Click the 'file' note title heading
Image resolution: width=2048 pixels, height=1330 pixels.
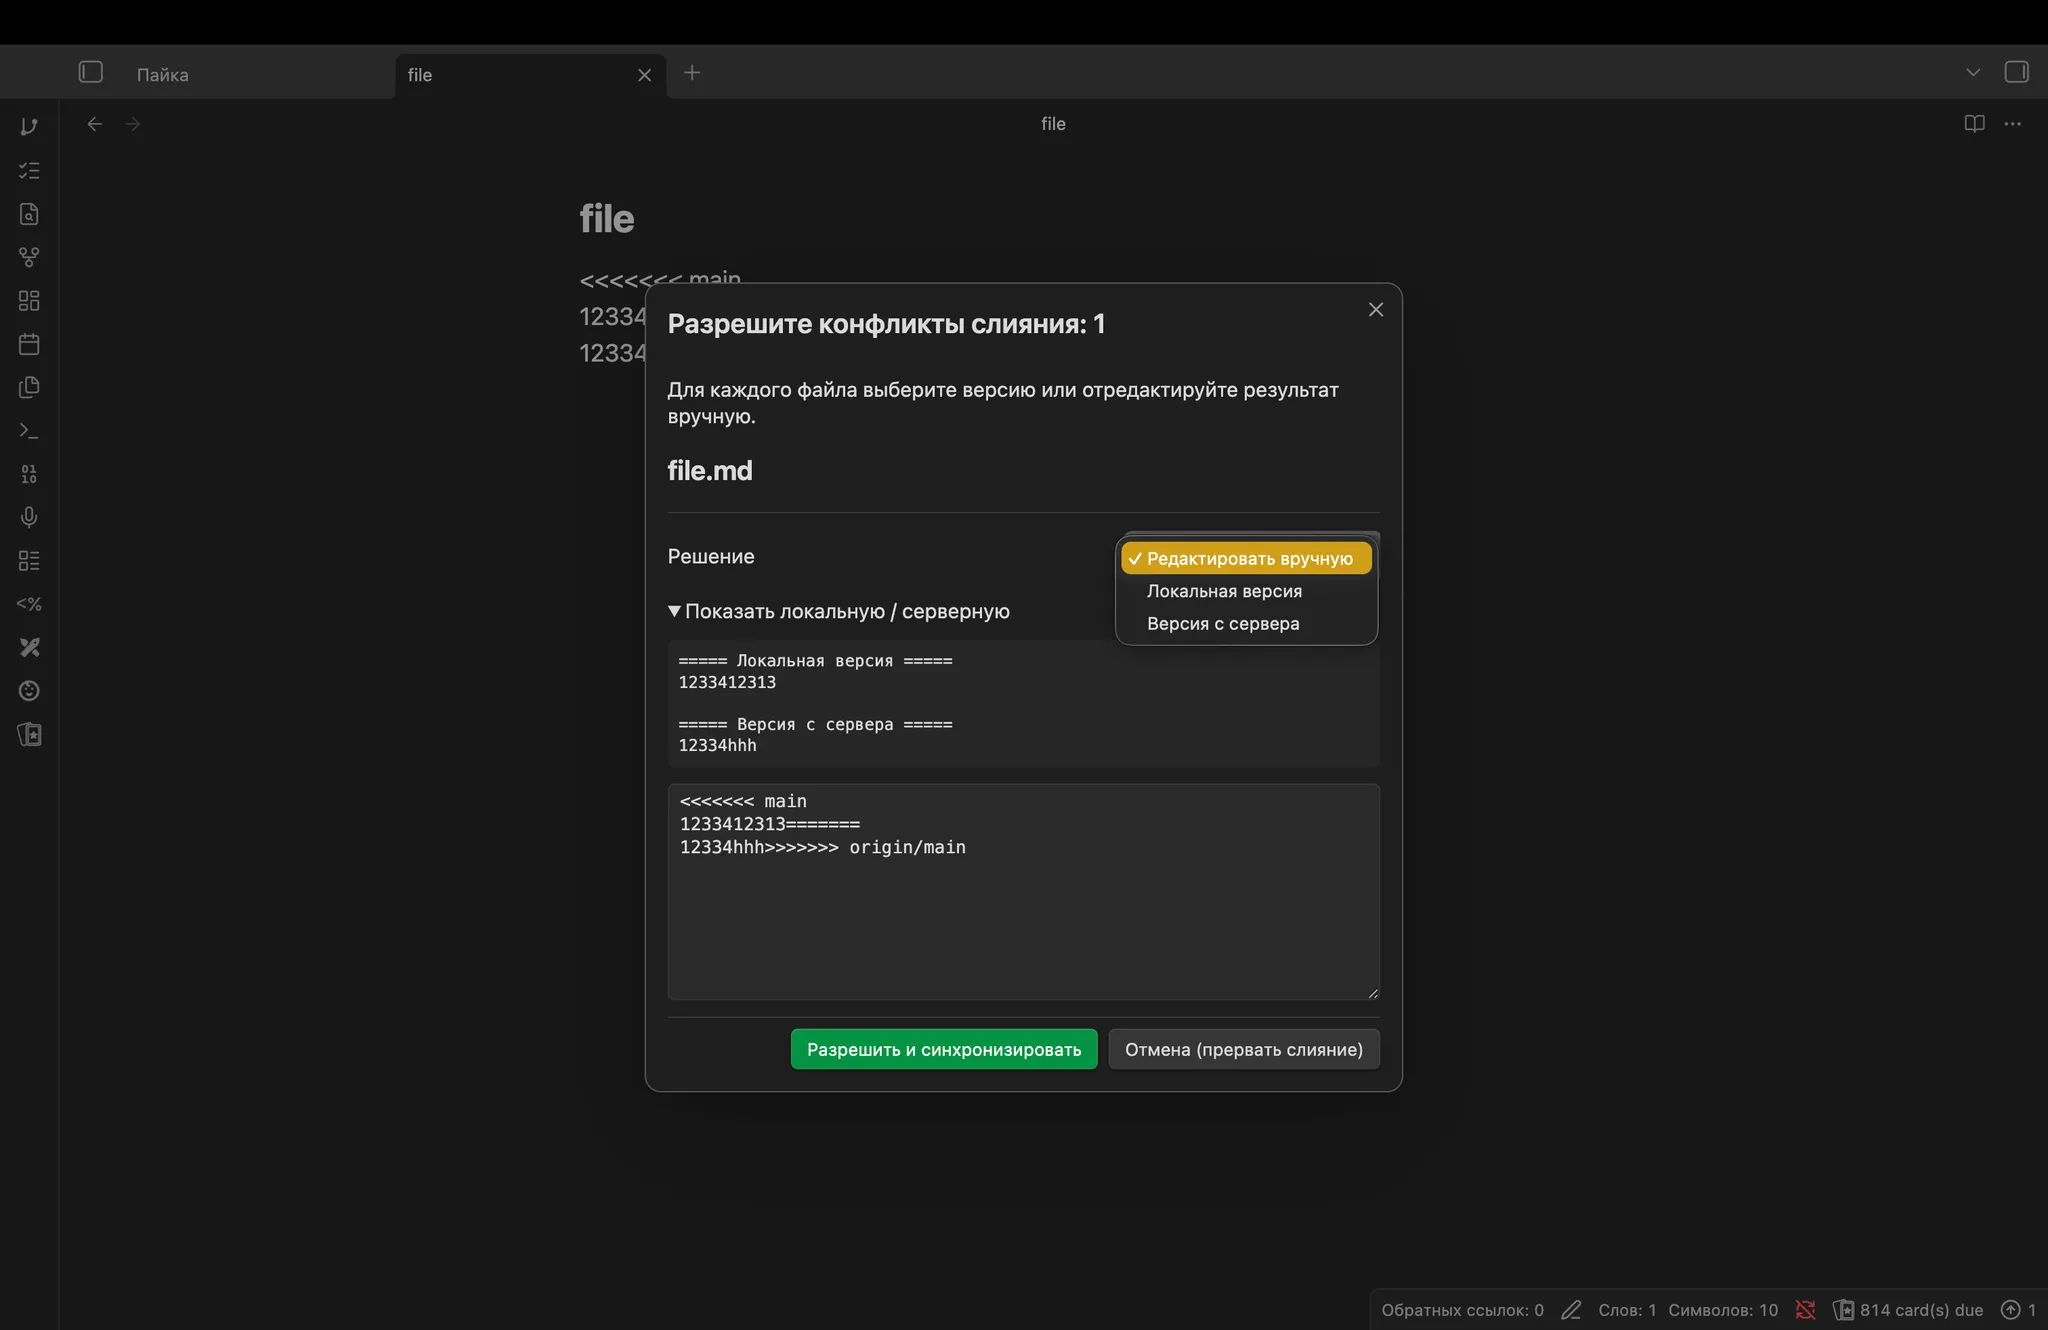[x=607, y=218]
